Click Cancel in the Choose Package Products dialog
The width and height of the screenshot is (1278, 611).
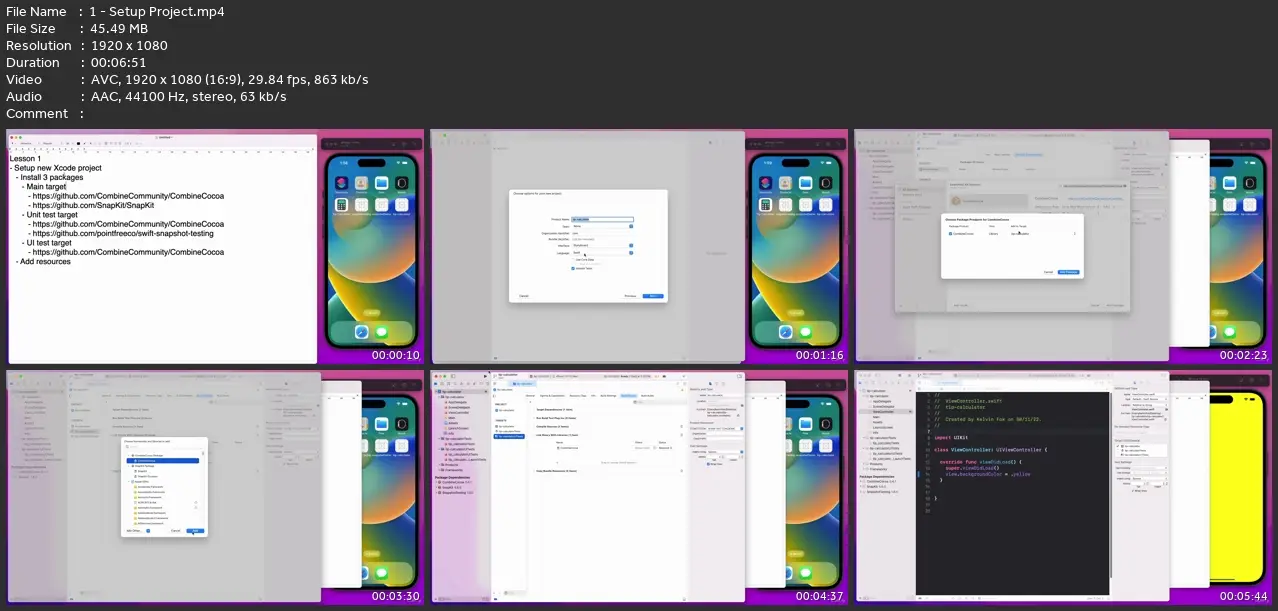pos(1048,271)
